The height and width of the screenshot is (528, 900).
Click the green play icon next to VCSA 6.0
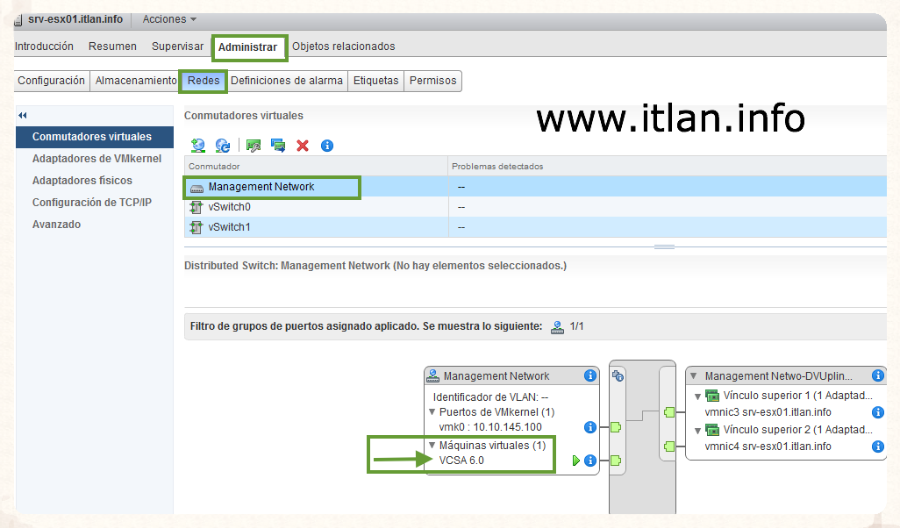(x=576, y=461)
